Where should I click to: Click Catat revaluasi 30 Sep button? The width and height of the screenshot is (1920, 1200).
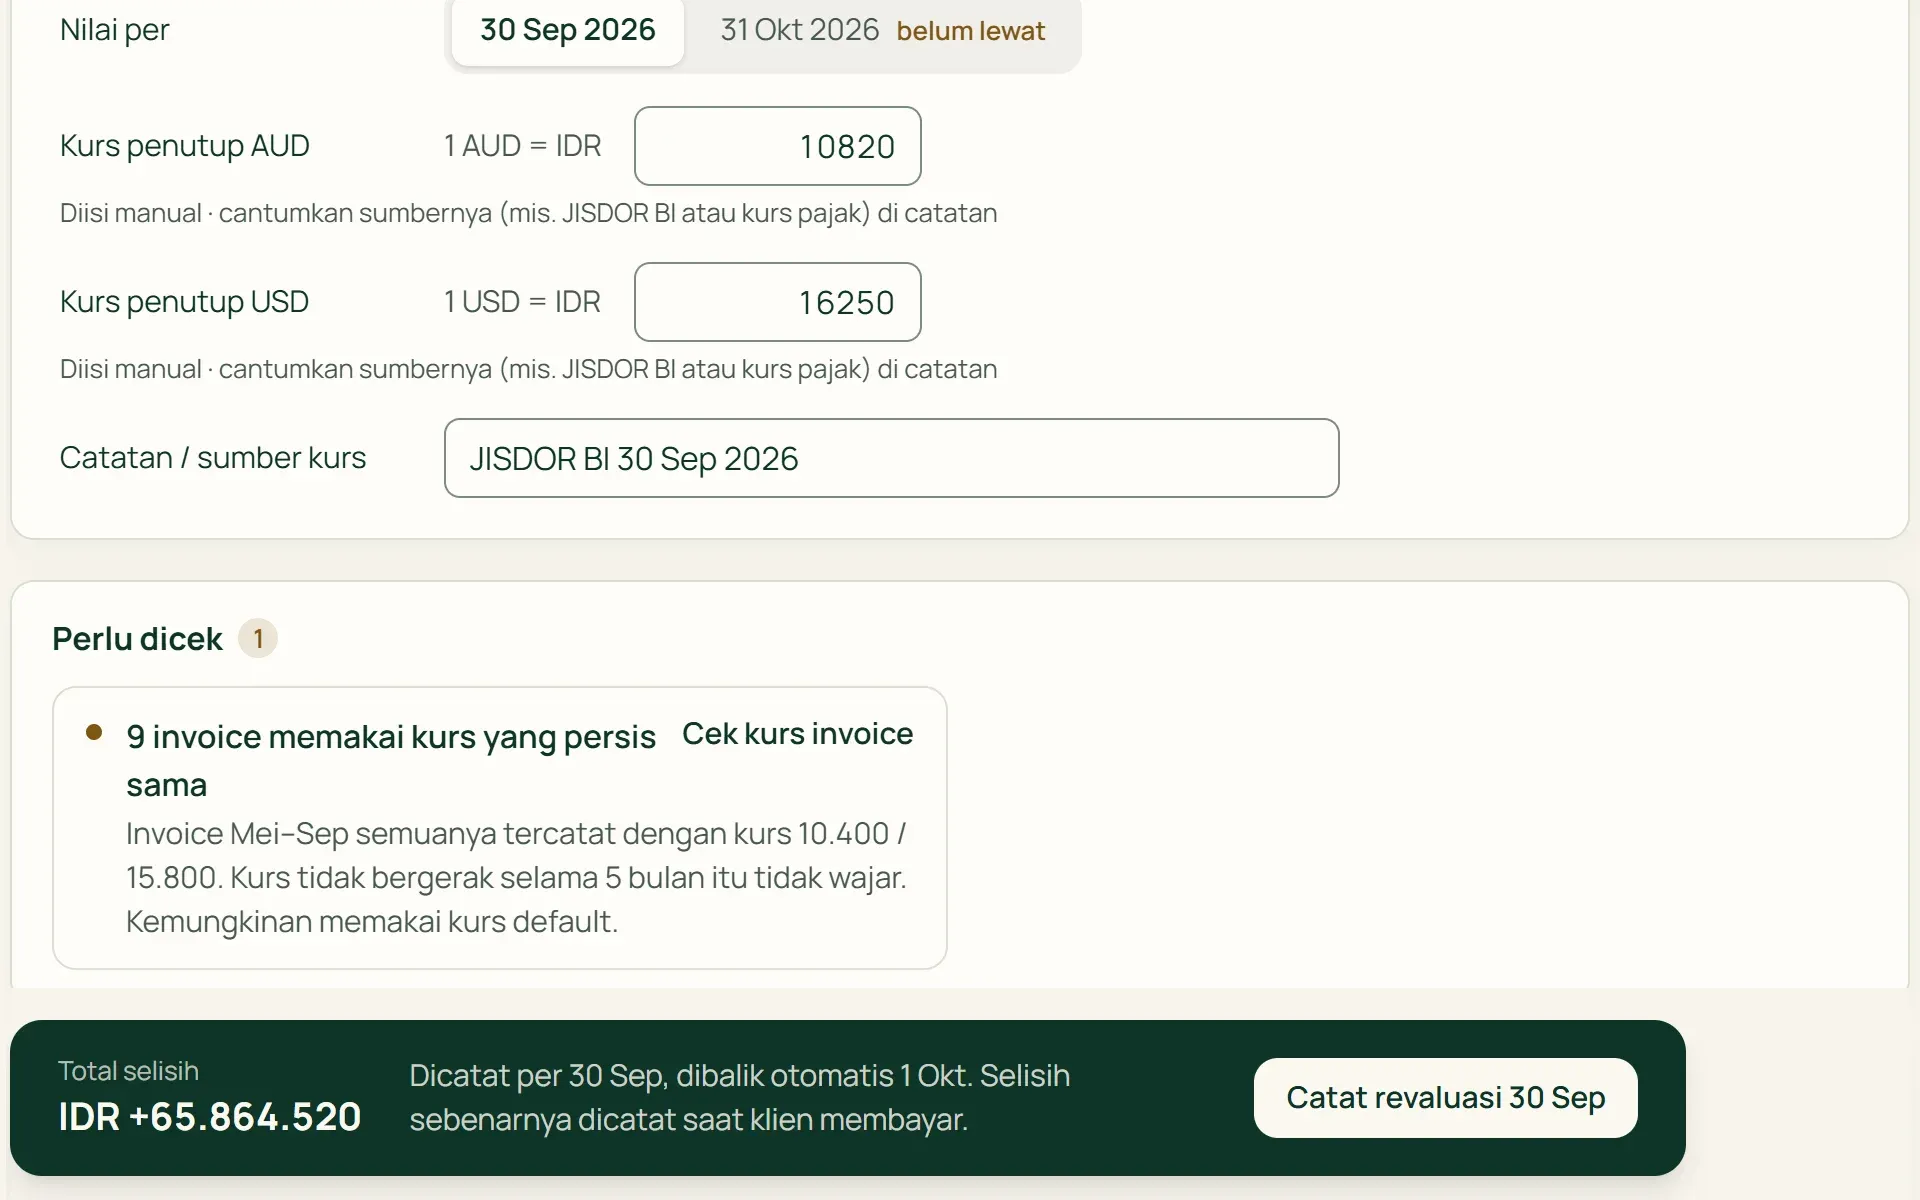(x=1445, y=1098)
